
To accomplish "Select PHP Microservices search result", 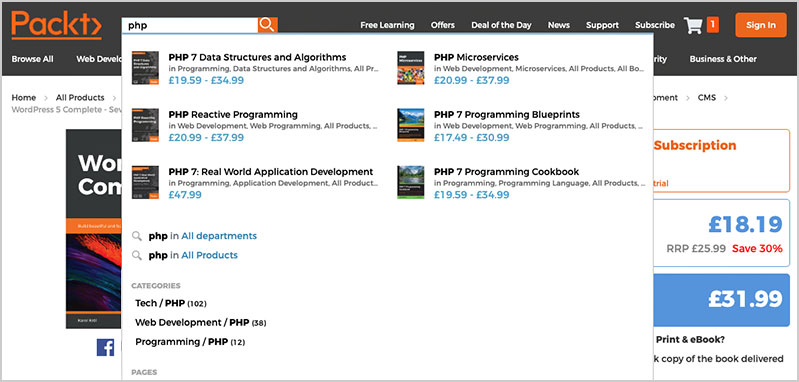I will [x=476, y=57].
